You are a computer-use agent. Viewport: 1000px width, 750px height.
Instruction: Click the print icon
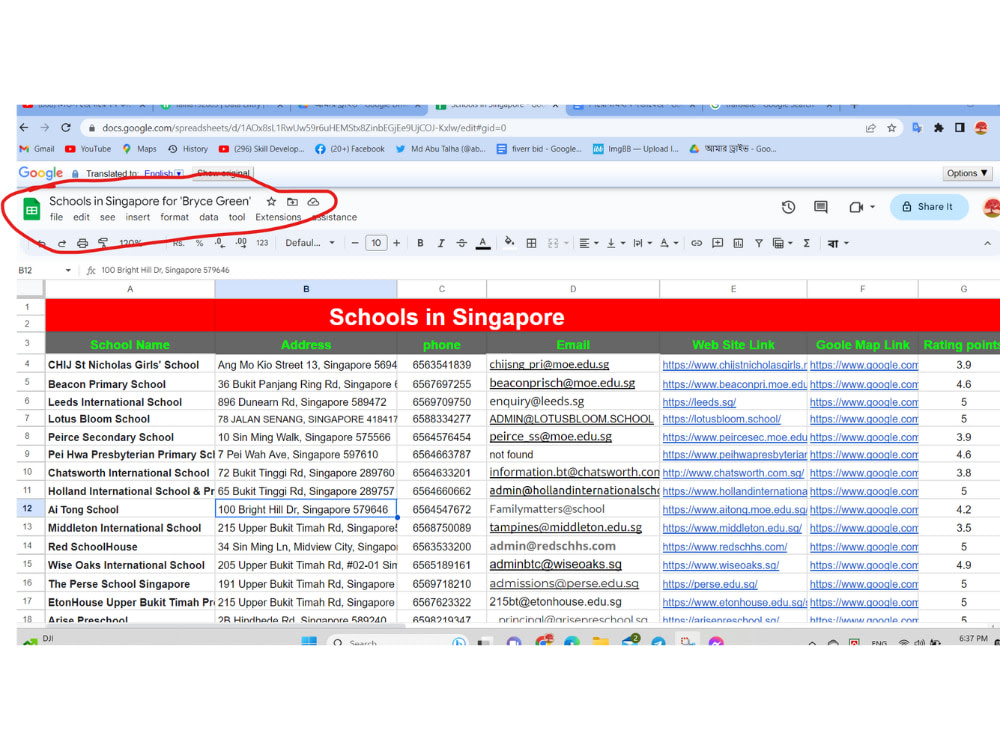tap(82, 243)
